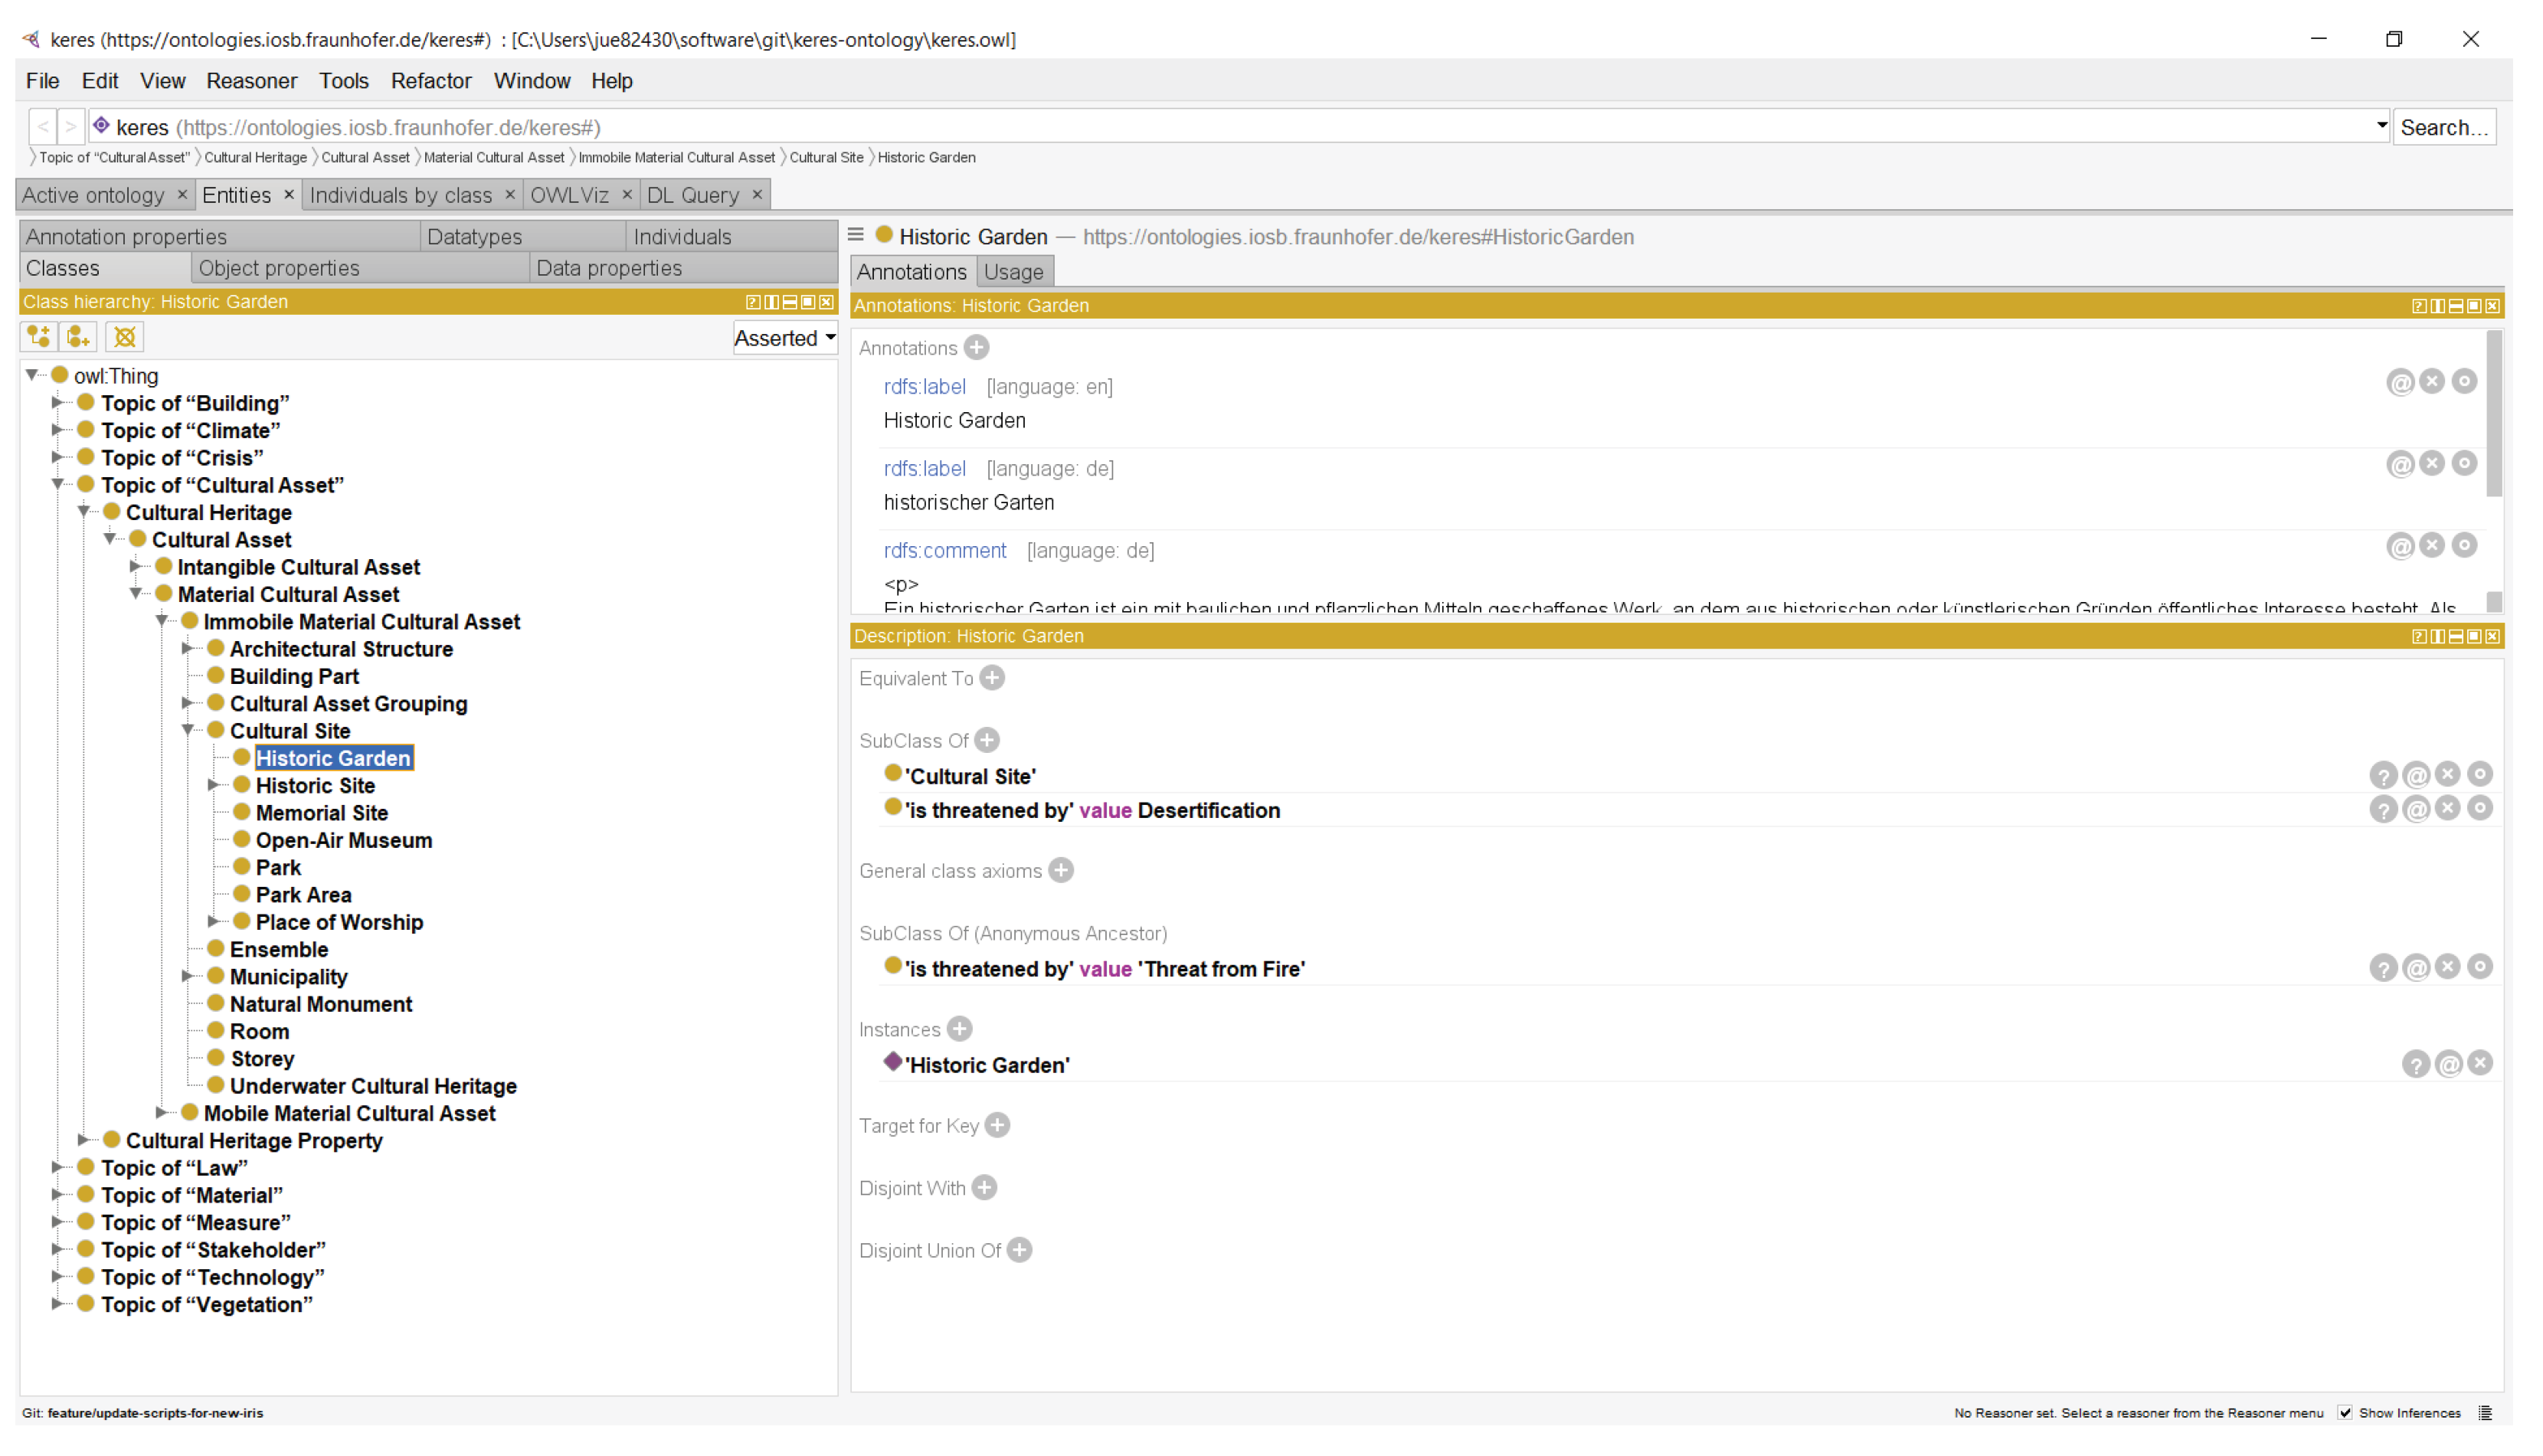This screenshot has height=1456, width=2543.
Task: Open the Reasoner menu
Action: coord(251,81)
